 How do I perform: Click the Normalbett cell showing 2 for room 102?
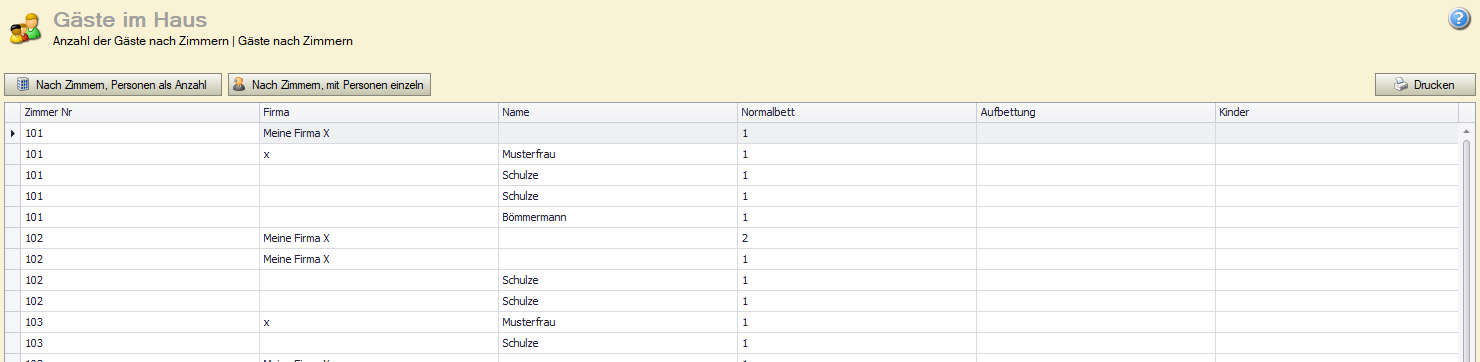tap(857, 238)
